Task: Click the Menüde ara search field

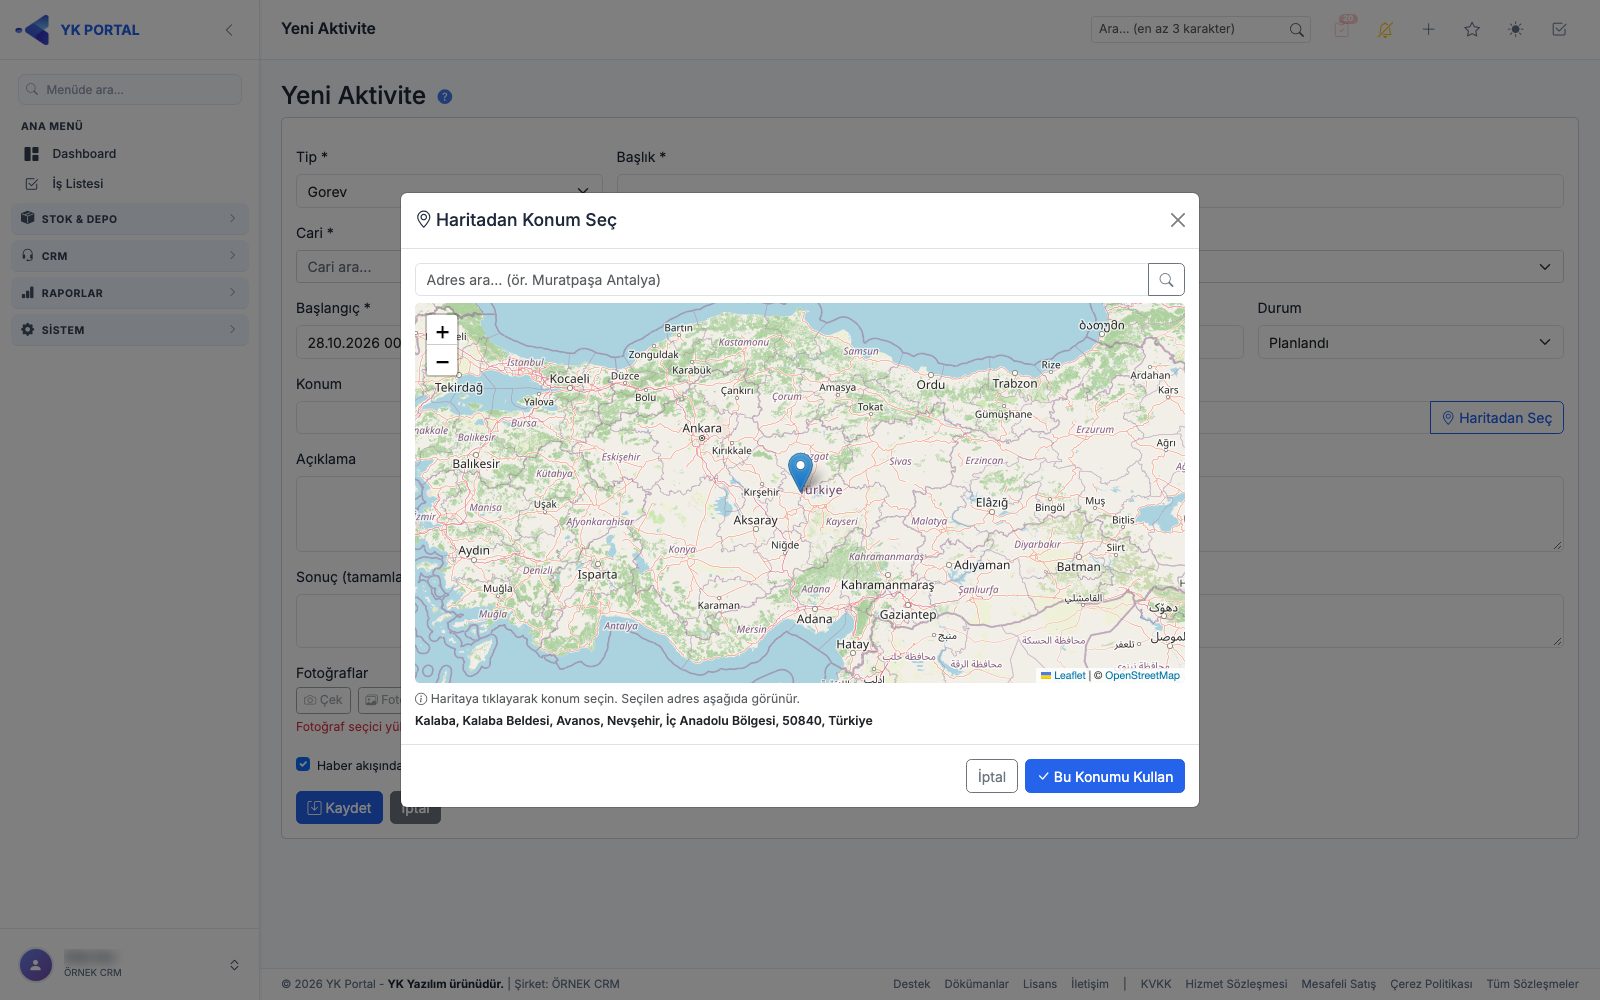Action: click(130, 89)
